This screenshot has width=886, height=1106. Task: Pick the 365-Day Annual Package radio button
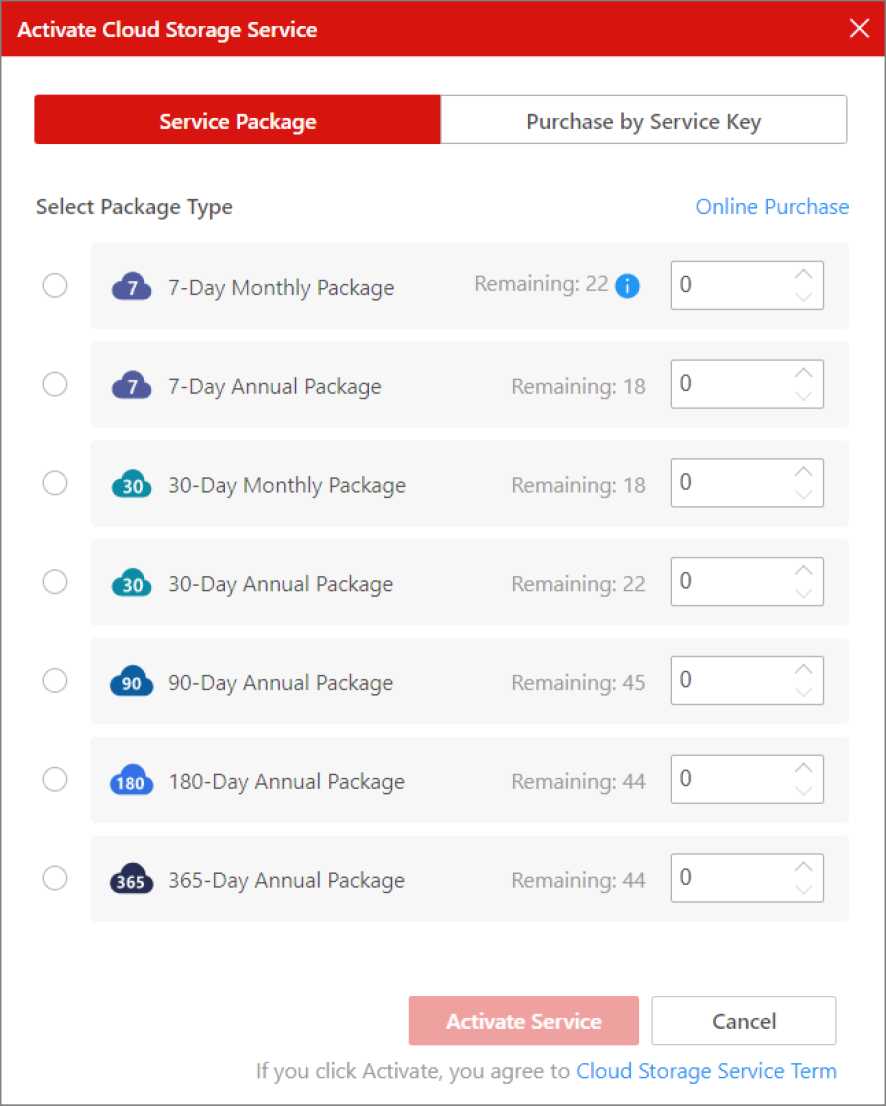[x=55, y=879]
